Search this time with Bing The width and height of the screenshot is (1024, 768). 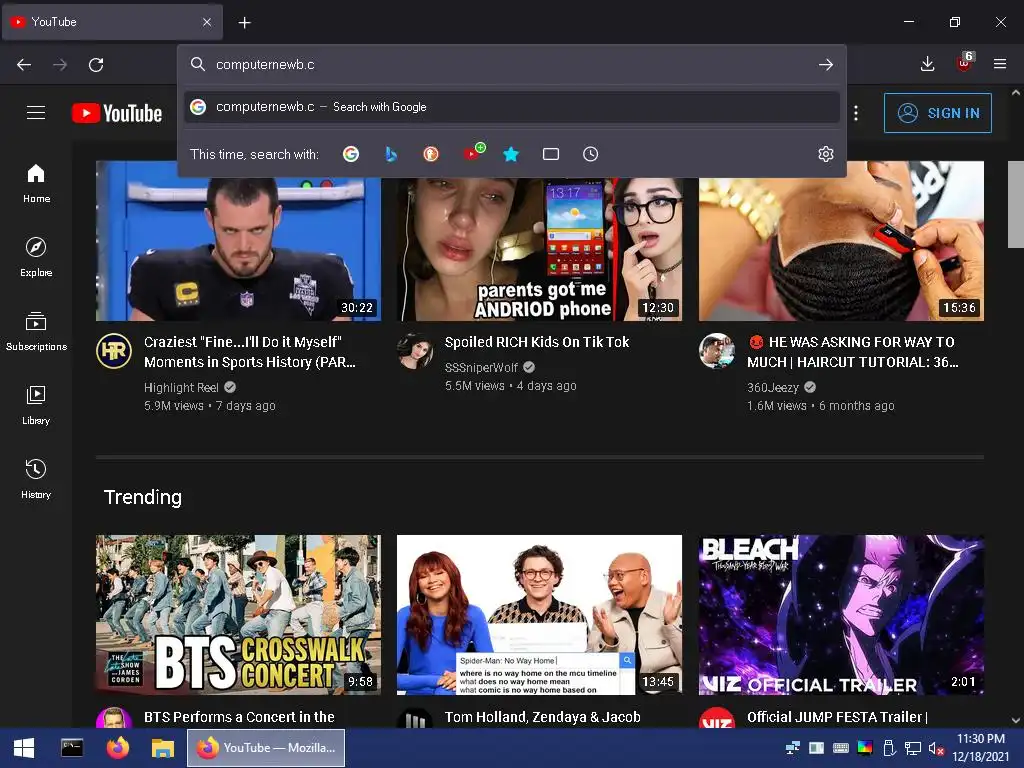pos(391,154)
